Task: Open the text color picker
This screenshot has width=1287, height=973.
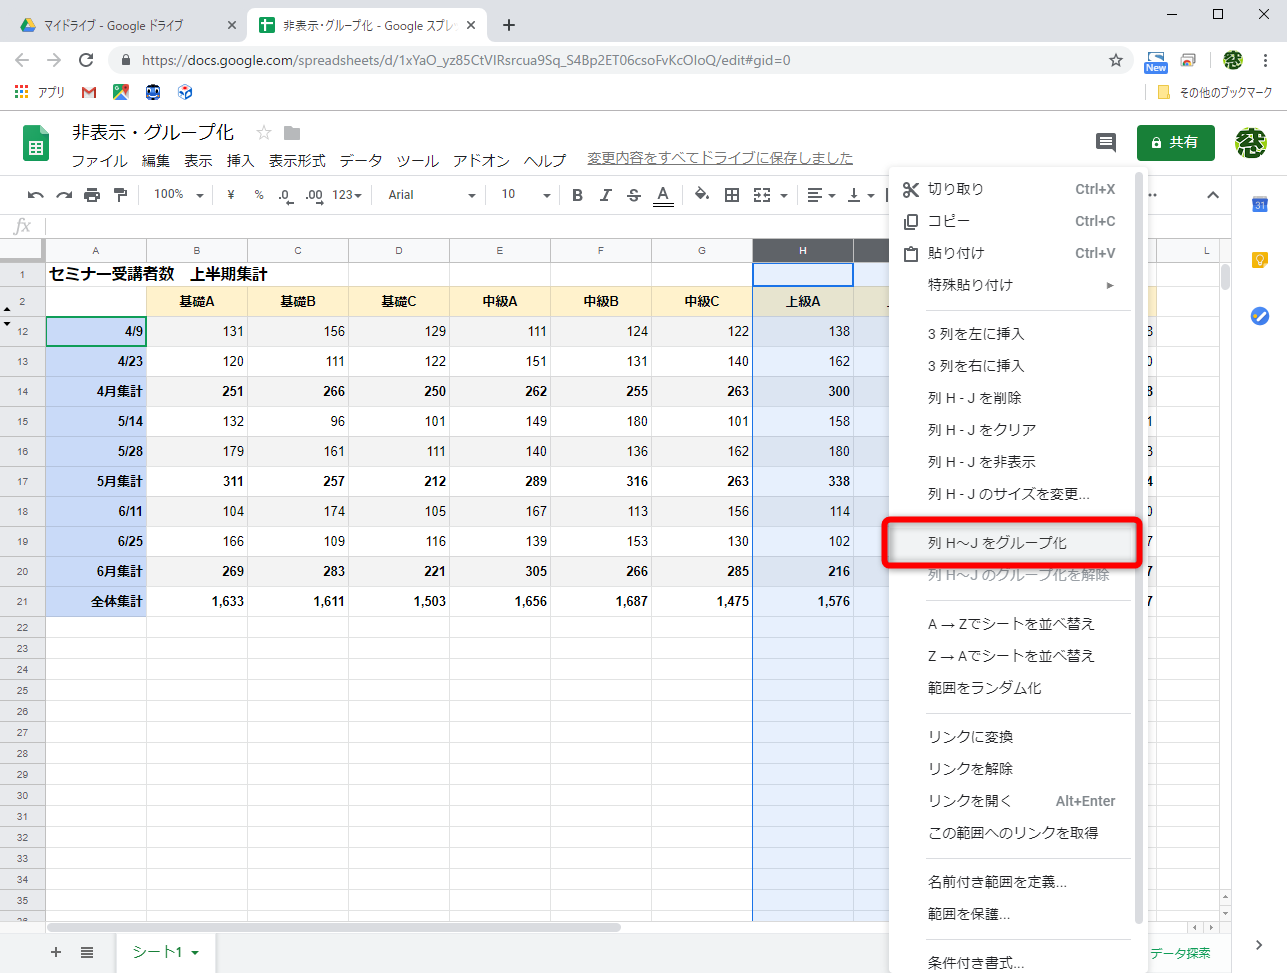Action: pos(661,195)
